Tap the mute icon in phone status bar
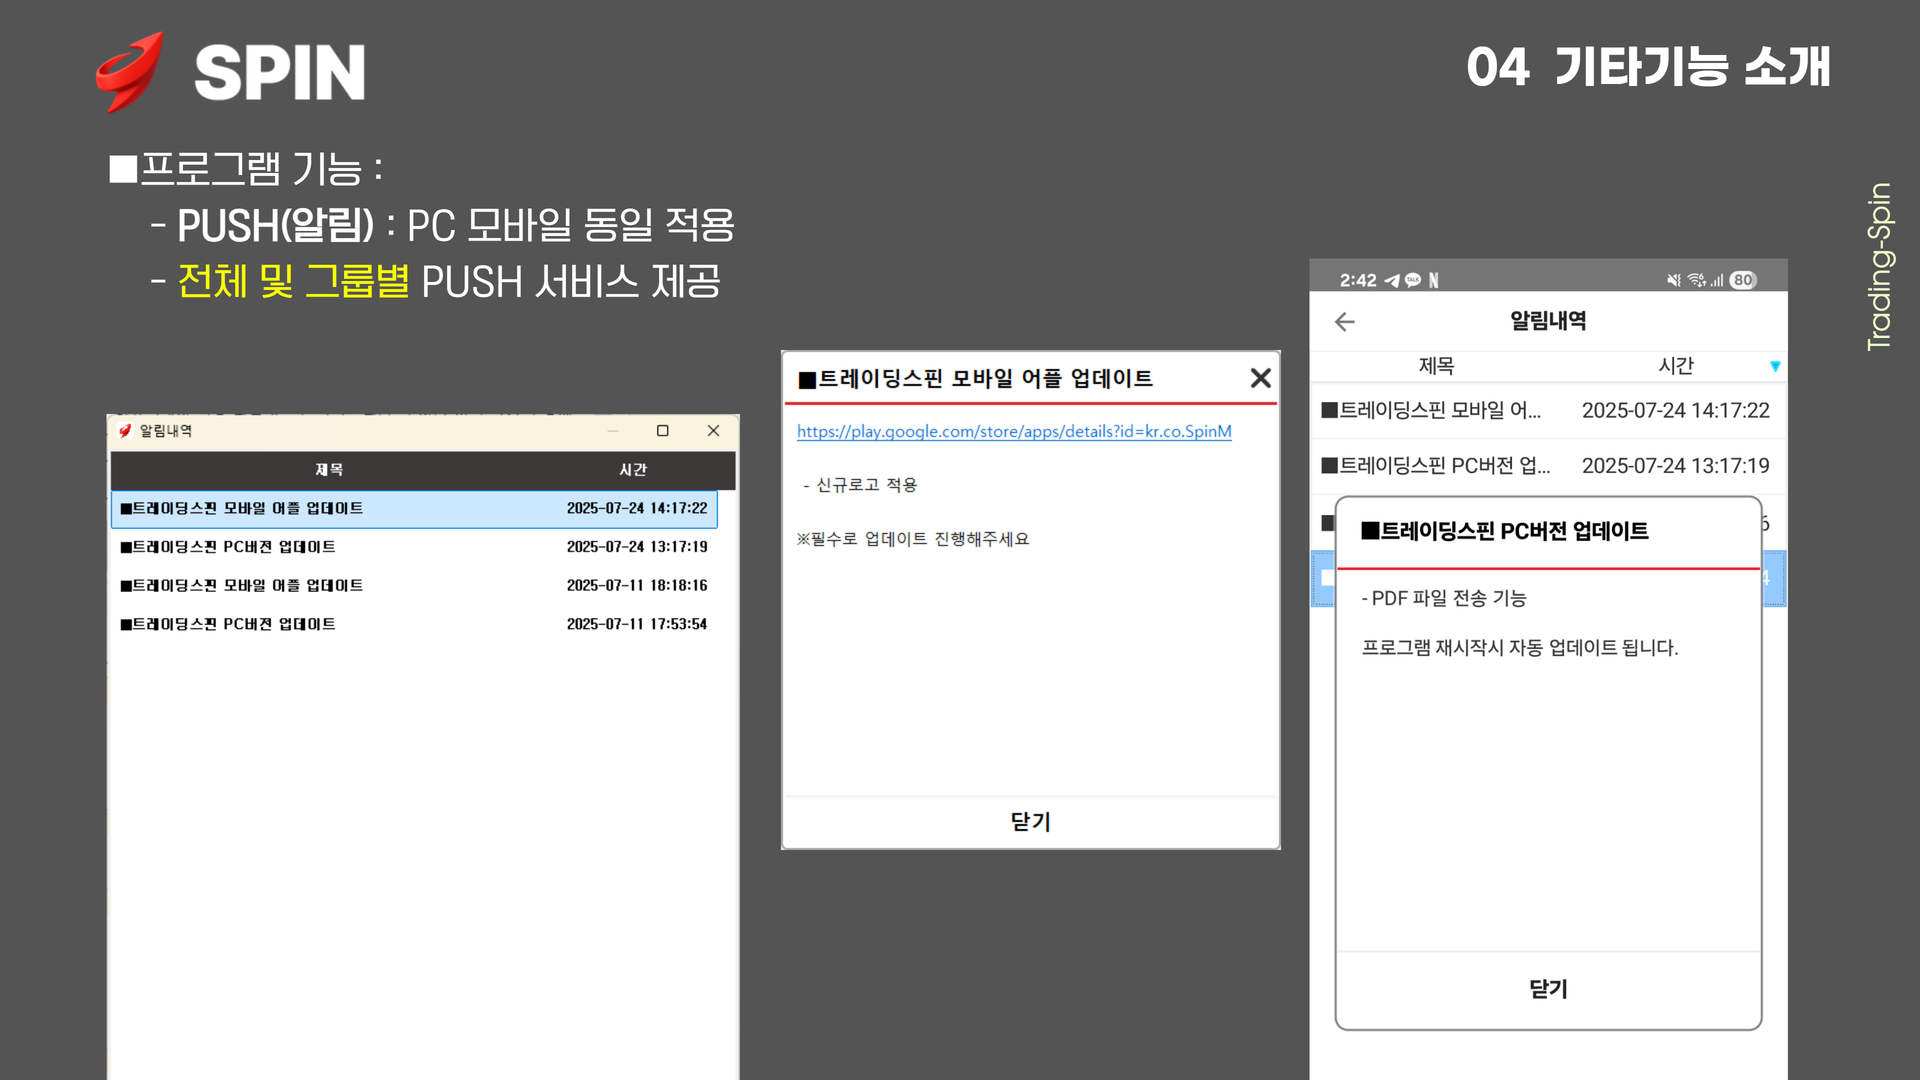1920x1080 pixels. (x=1673, y=280)
